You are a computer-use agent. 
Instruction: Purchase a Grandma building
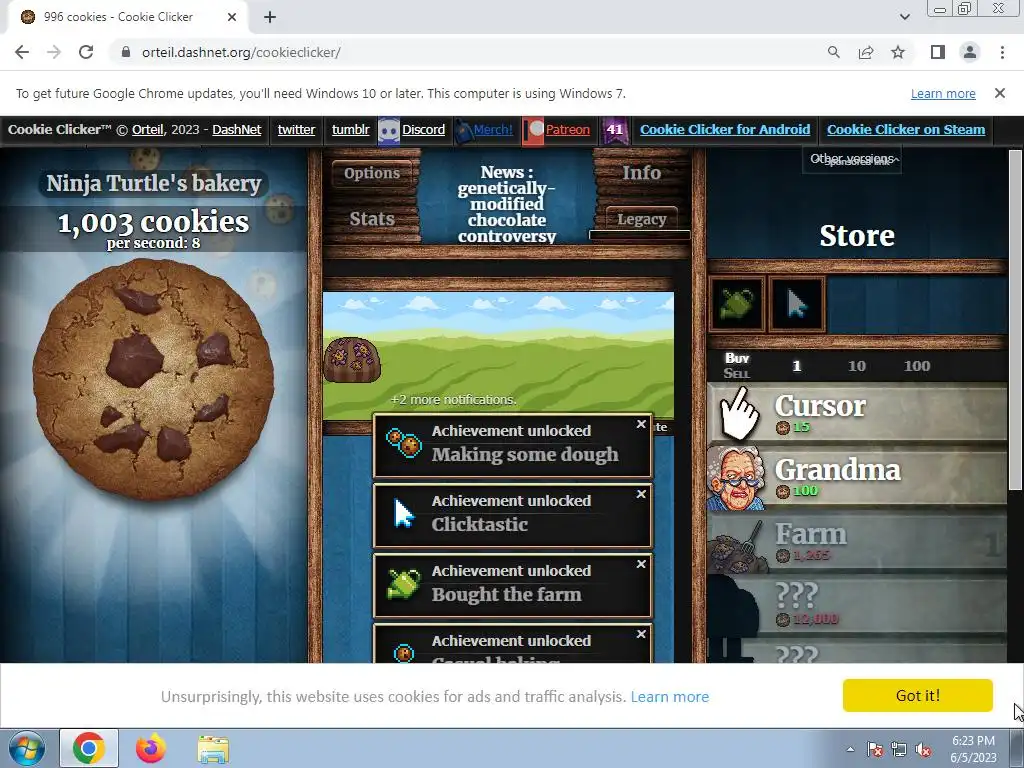click(x=857, y=478)
